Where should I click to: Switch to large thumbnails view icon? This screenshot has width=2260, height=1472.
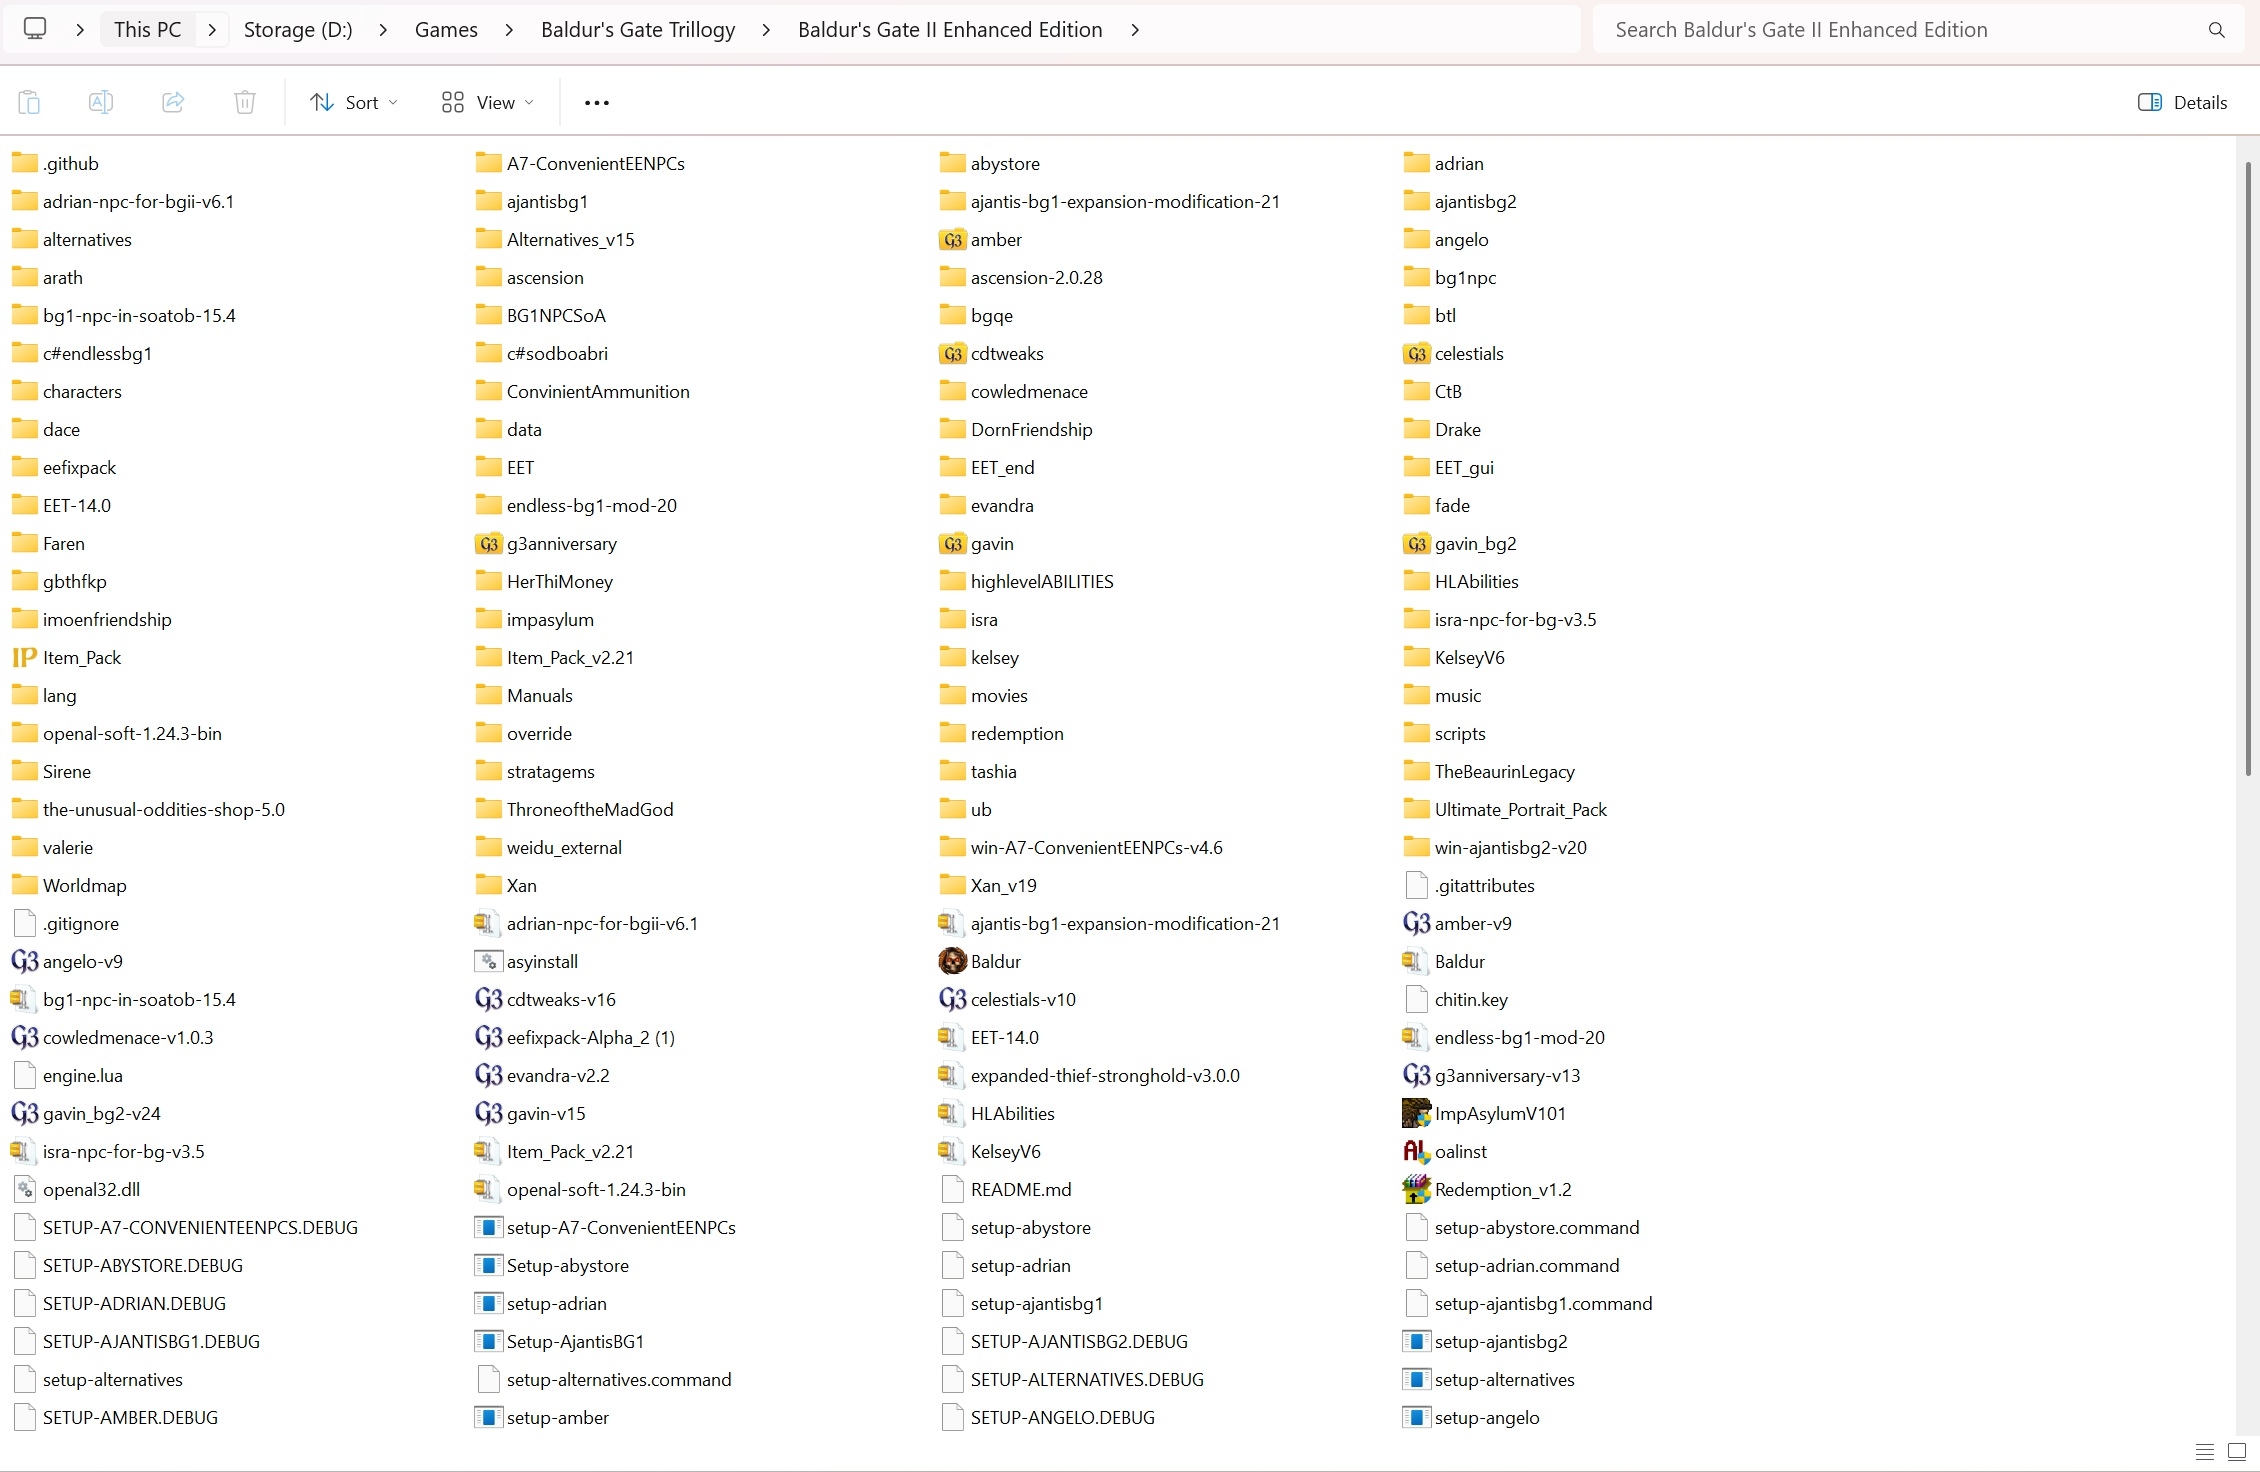coord(2237,1451)
